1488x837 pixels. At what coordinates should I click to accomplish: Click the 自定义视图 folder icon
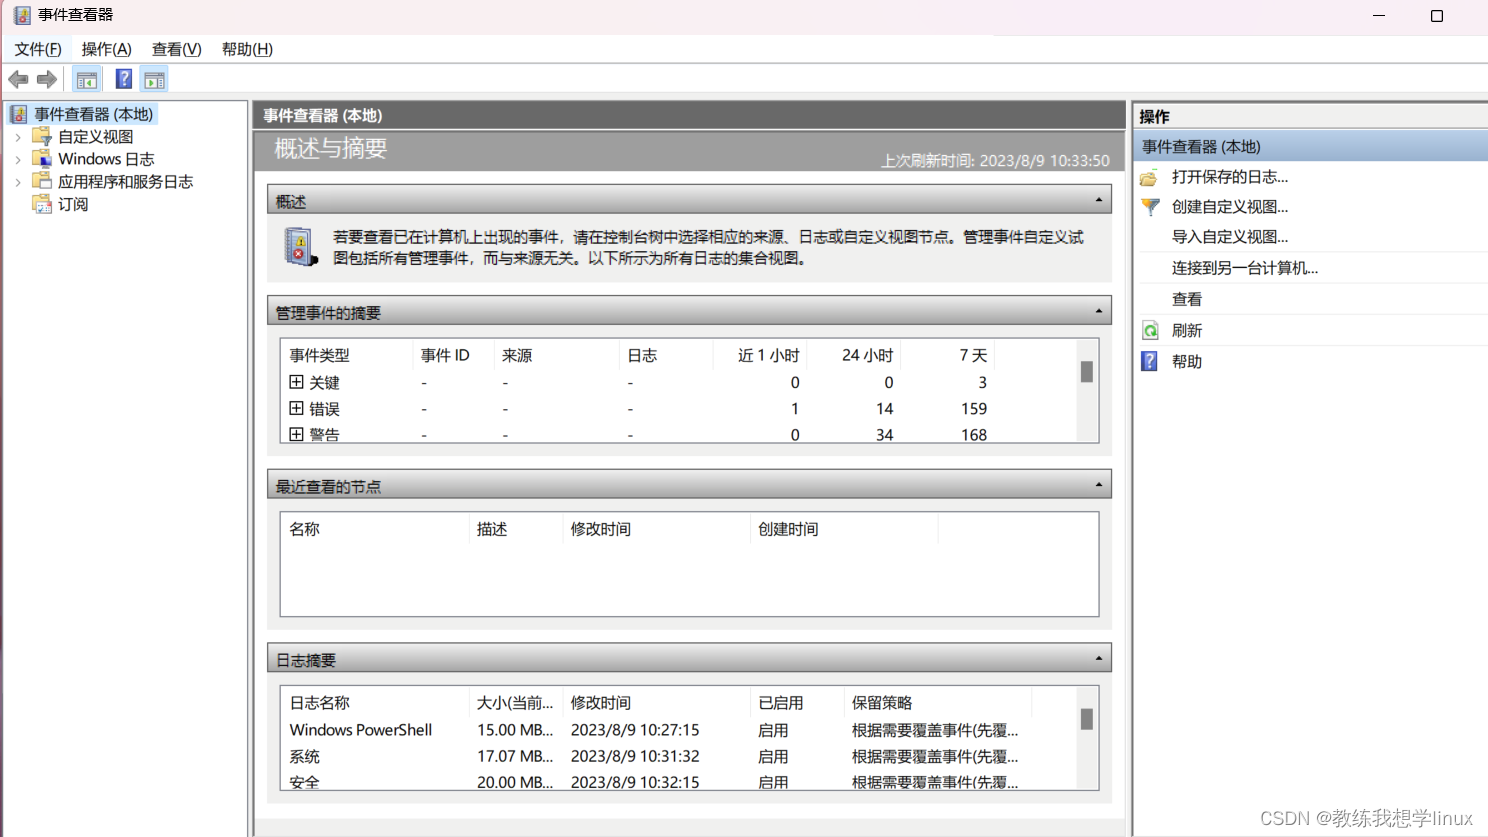pyautogui.click(x=42, y=136)
